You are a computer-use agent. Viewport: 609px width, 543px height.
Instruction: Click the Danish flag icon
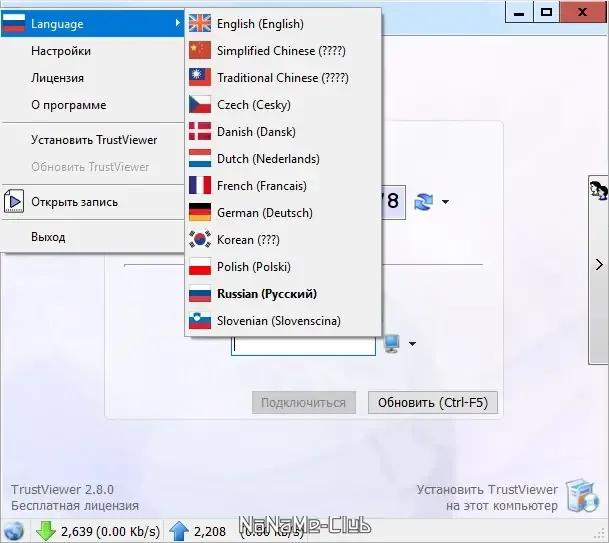pyautogui.click(x=200, y=131)
